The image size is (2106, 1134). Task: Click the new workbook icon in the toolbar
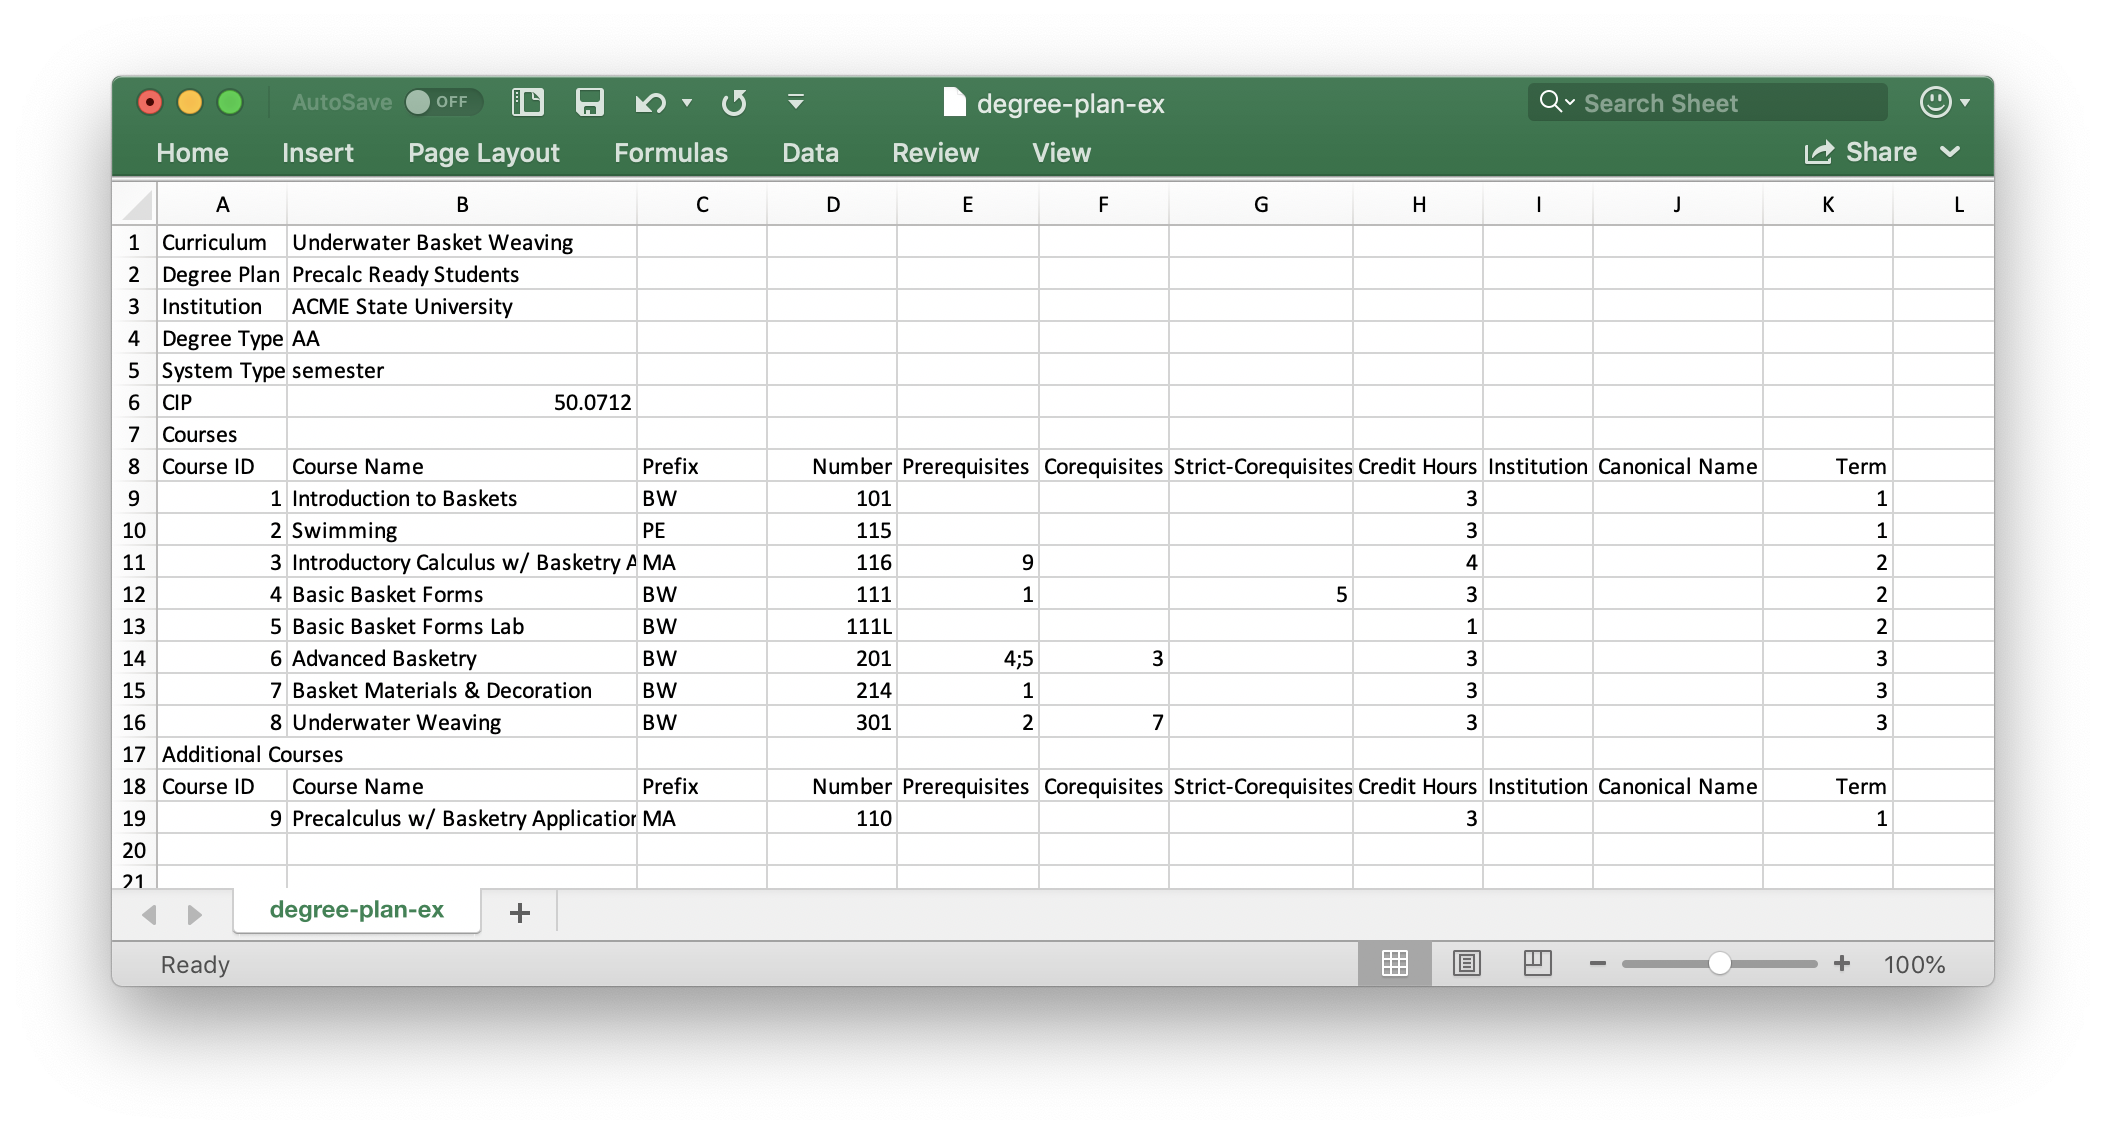(x=527, y=102)
